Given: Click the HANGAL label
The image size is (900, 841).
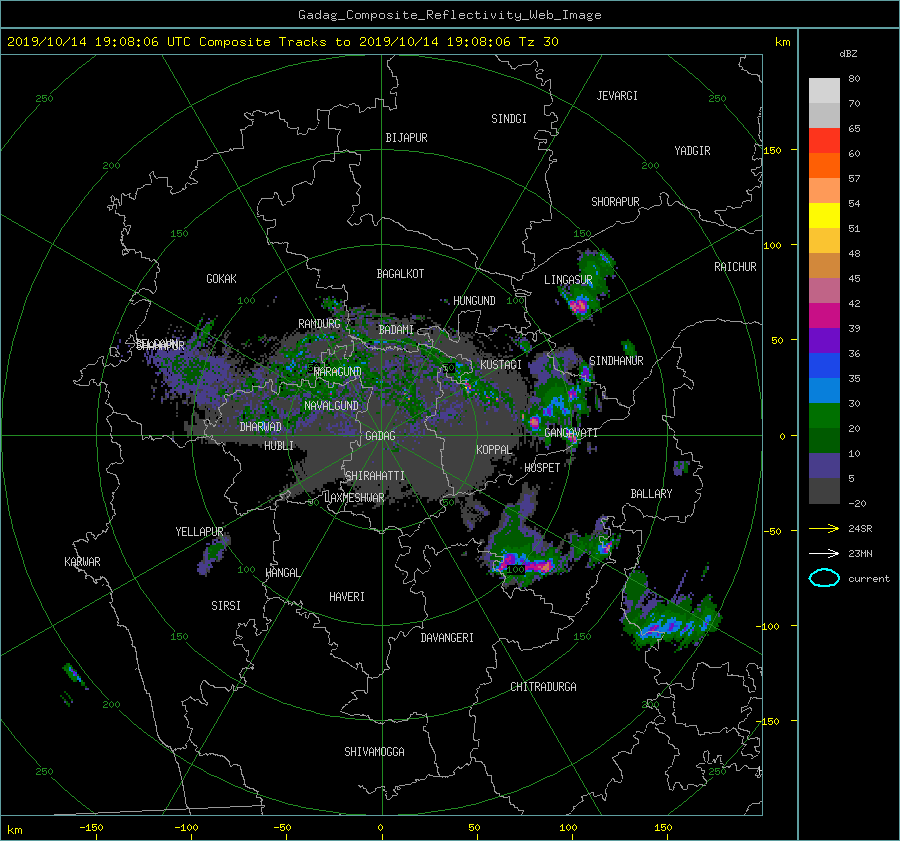Looking at the screenshot, I should point(282,573).
